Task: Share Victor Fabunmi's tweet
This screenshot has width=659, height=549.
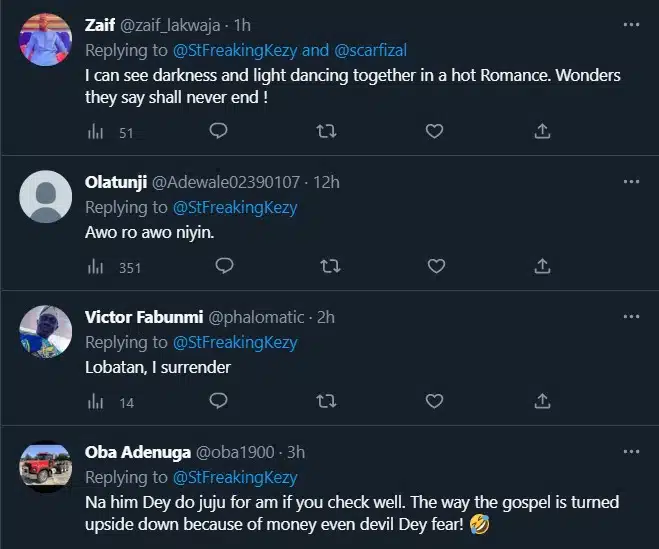Action: [x=542, y=401]
